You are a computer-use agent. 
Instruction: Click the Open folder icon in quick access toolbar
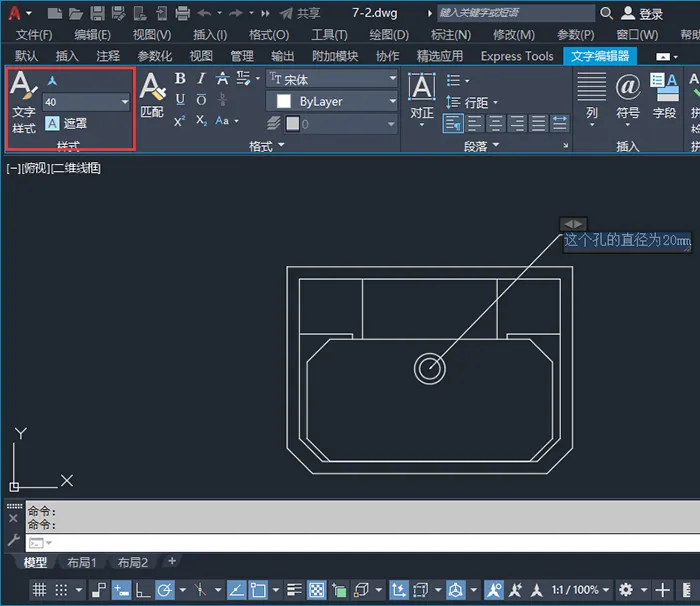(x=76, y=13)
